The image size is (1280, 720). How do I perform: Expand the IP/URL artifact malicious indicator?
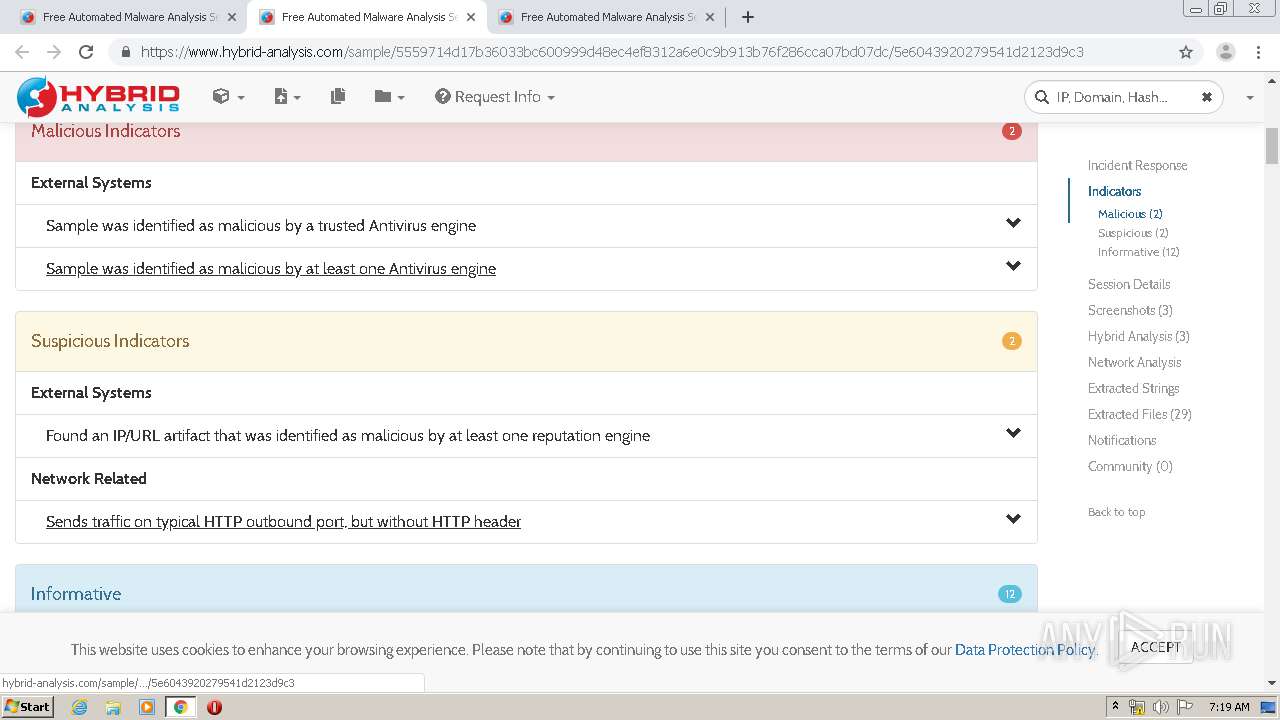click(1013, 434)
